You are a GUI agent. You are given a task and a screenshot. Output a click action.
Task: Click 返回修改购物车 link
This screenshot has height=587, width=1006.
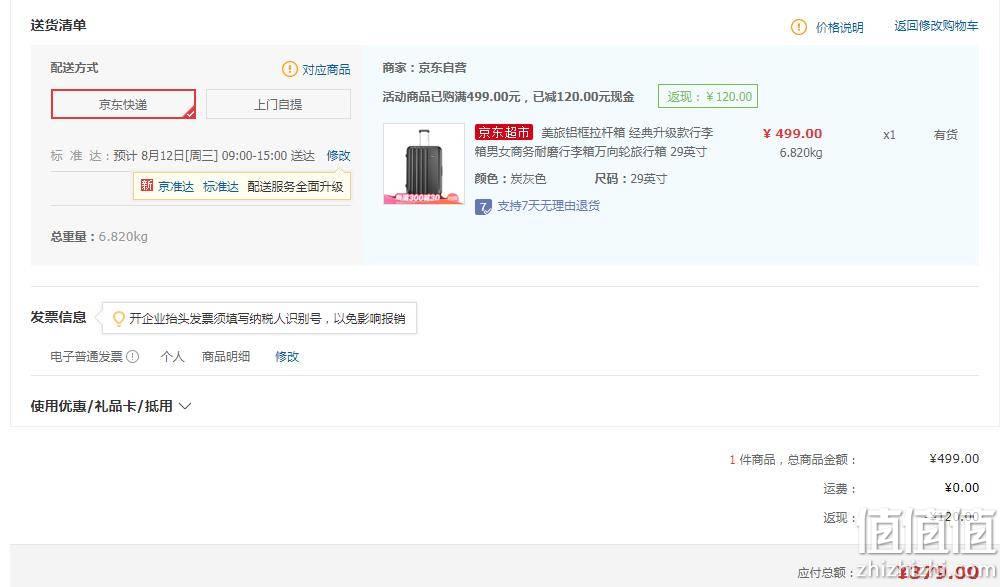(x=936, y=26)
